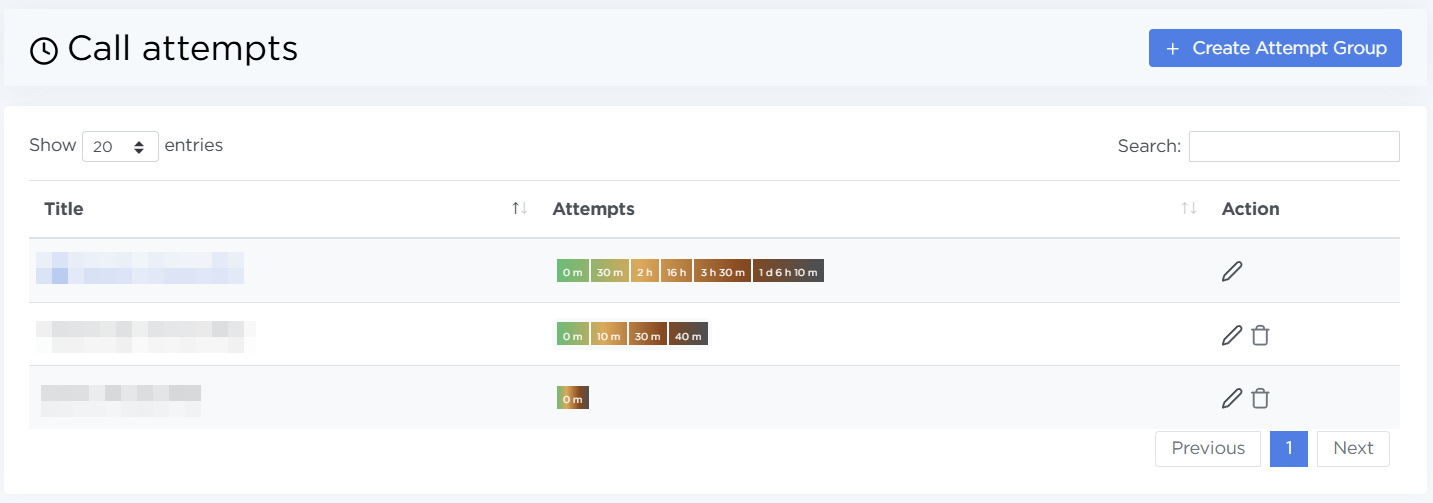Click the 16 h attempt badge
The width and height of the screenshot is (1433, 503).
[676, 271]
